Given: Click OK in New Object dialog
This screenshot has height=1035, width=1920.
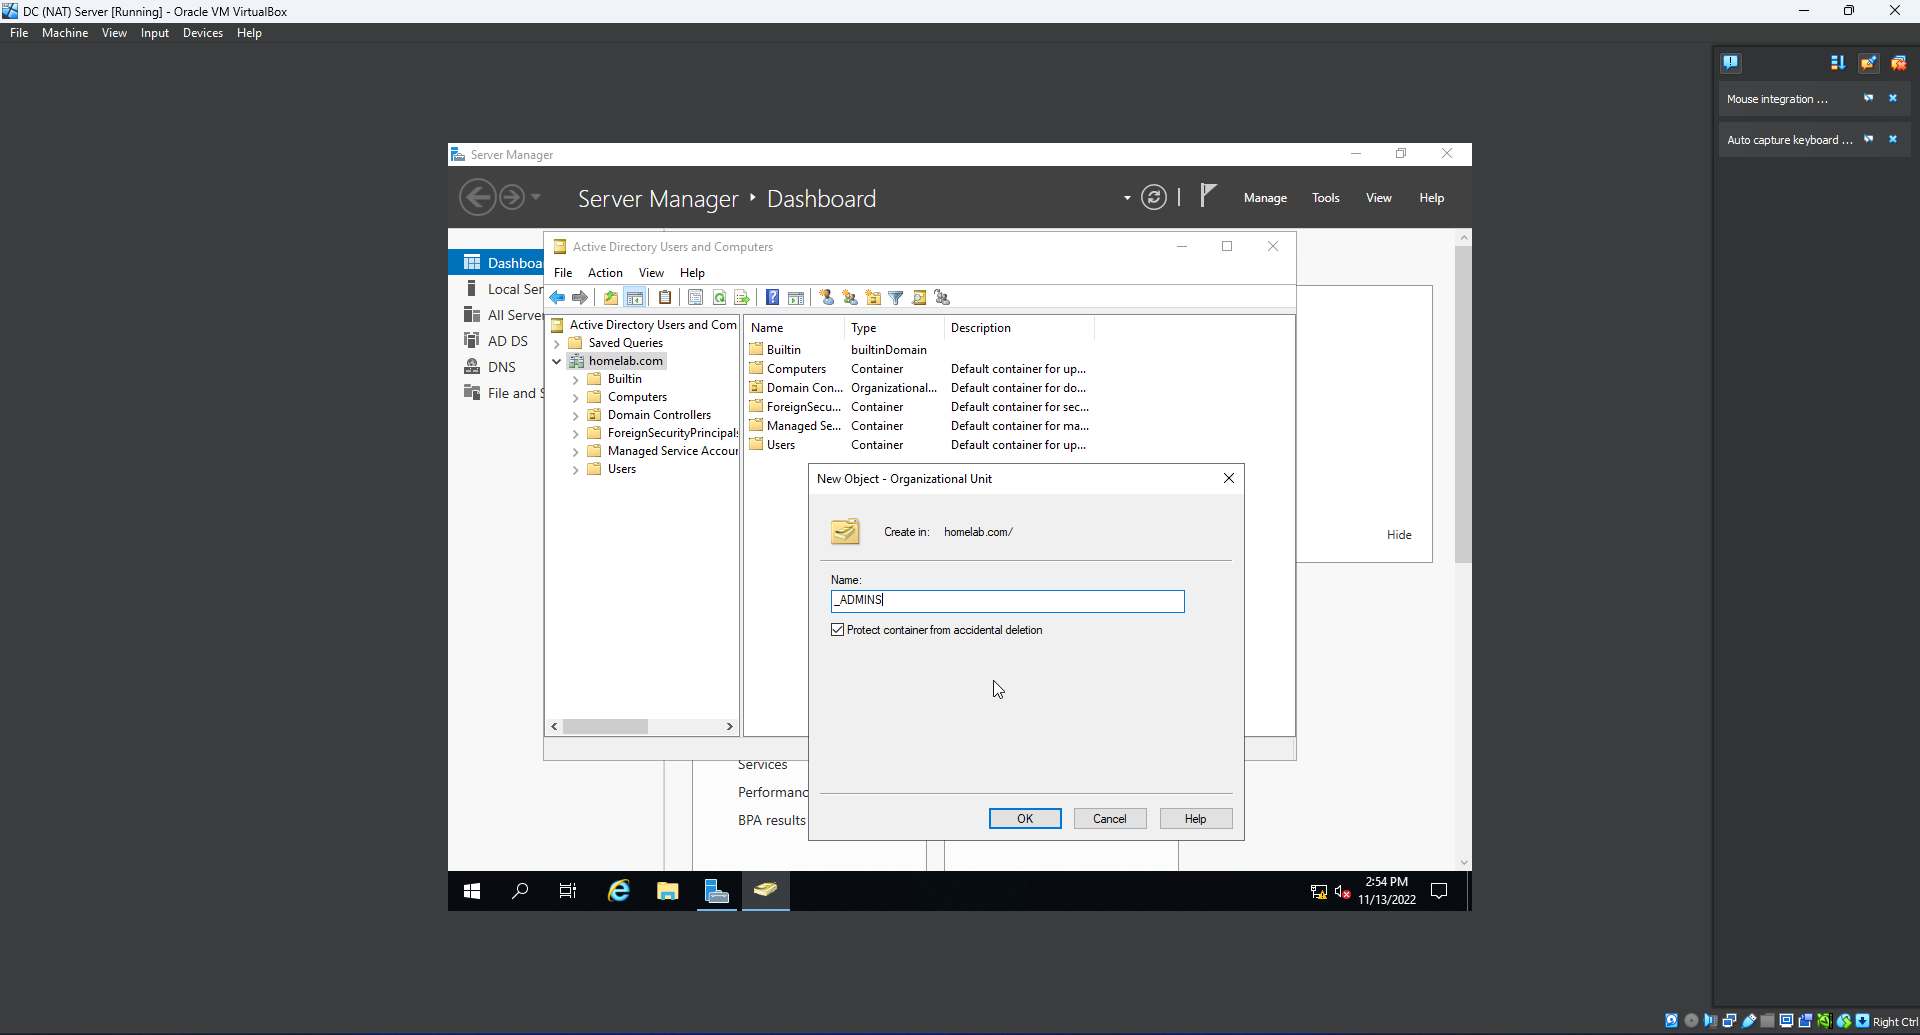Looking at the screenshot, I should [x=1025, y=819].
